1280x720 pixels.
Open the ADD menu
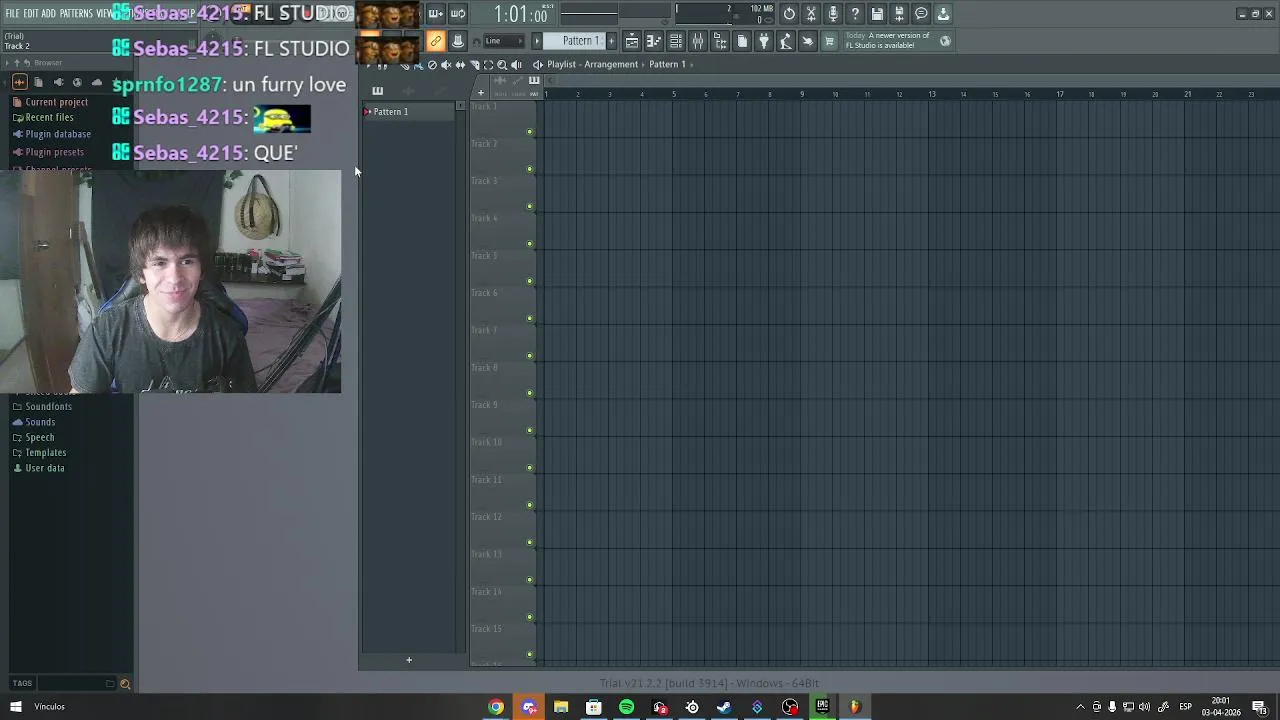pos(48,13)
